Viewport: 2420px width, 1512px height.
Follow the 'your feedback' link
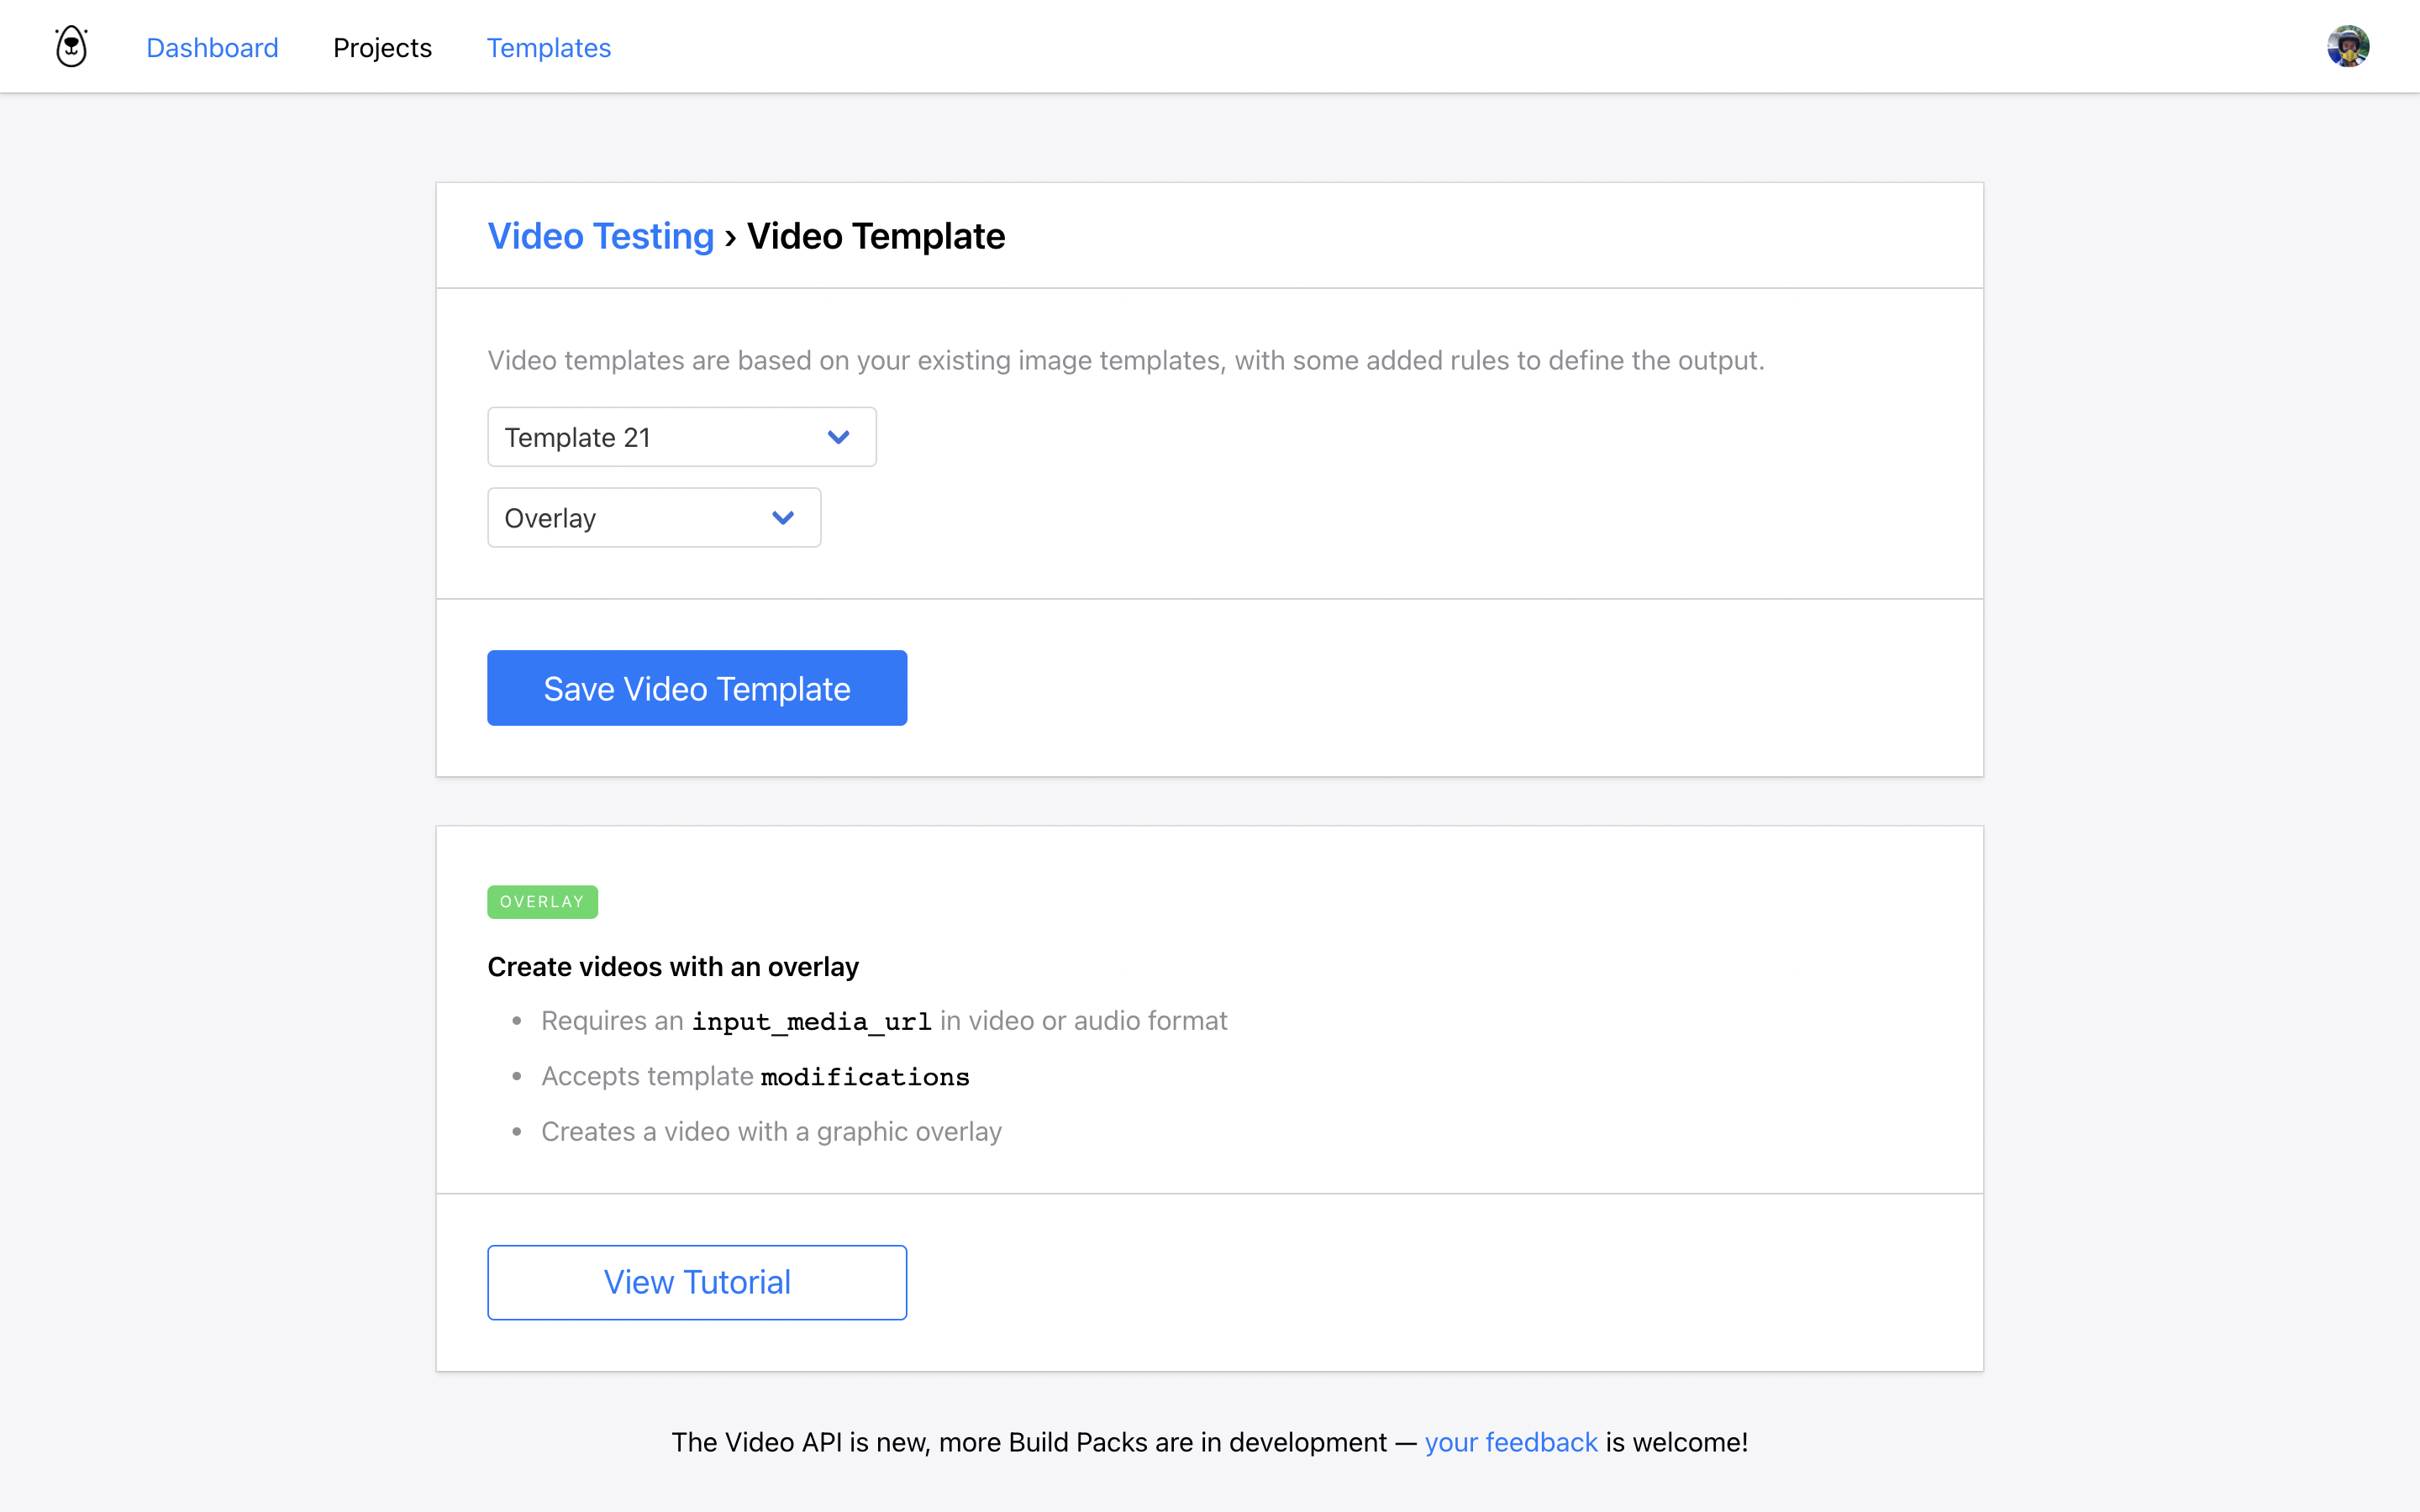coord(1510,1442)
